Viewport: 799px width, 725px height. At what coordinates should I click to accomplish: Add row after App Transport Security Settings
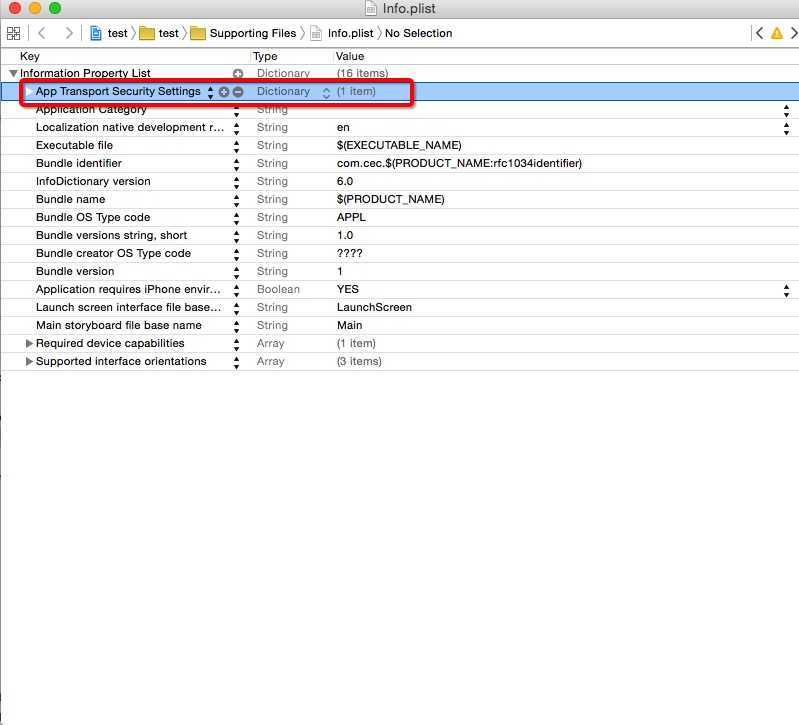(223, 92)
